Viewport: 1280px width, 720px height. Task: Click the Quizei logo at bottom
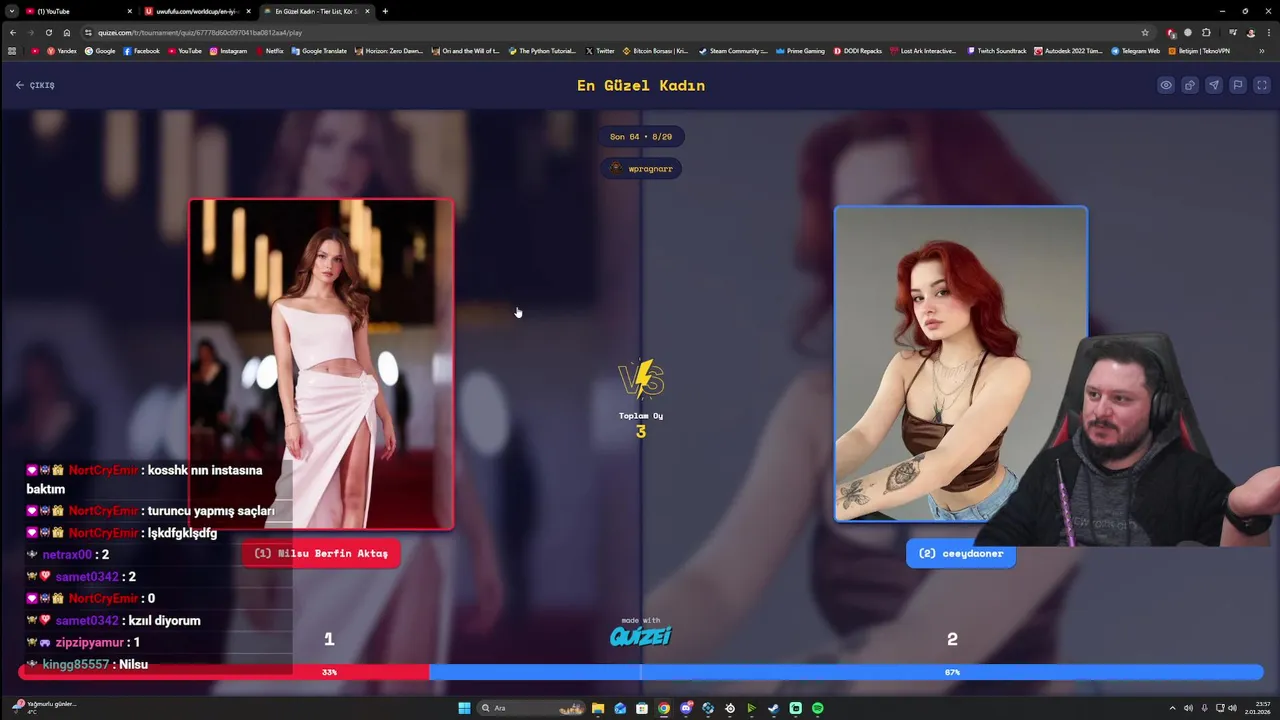(x=641, y=636)
